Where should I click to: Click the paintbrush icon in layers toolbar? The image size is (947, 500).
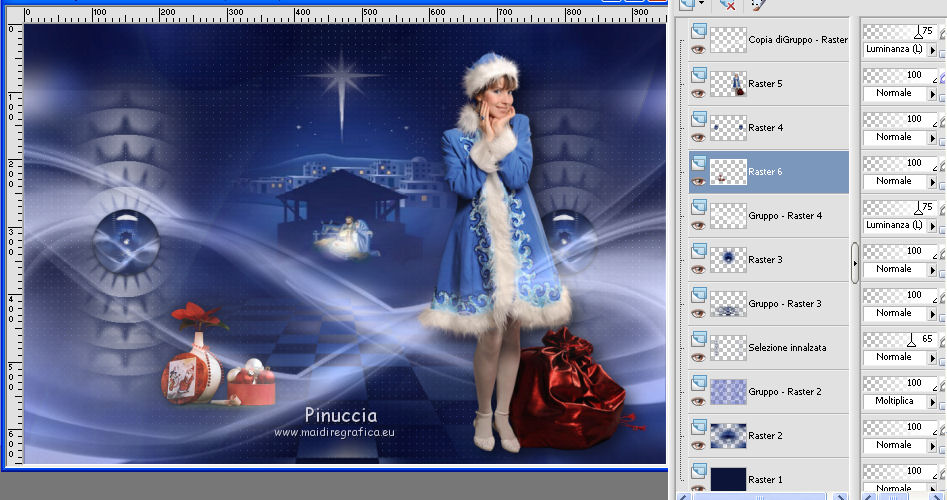click(x=759, y=4)
